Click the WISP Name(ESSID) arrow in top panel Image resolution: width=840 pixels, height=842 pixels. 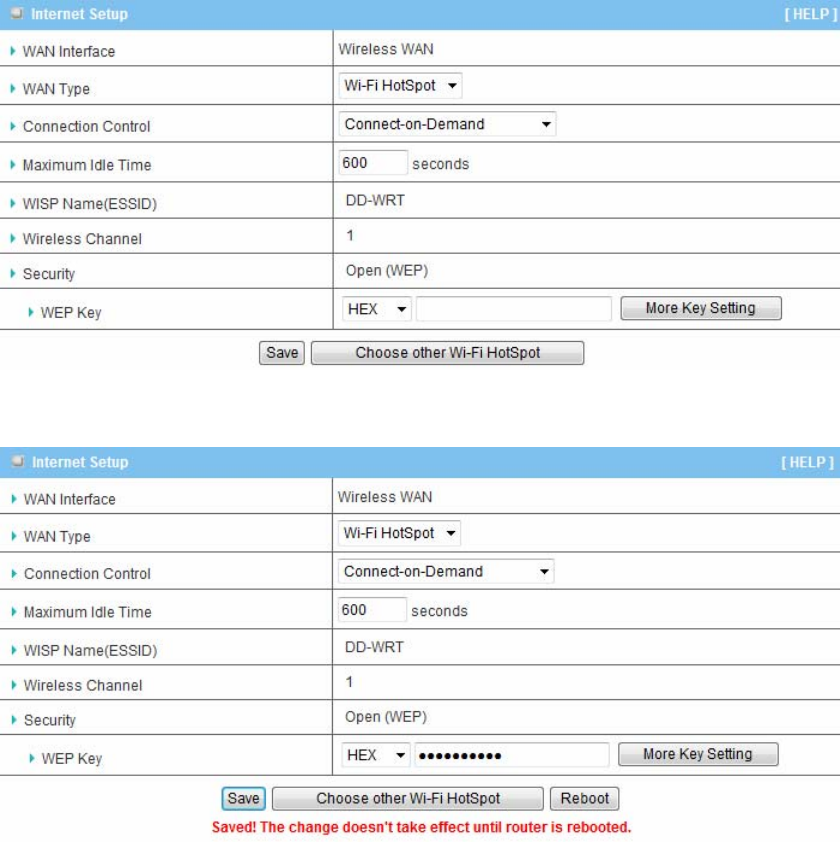tap(13, 204)
